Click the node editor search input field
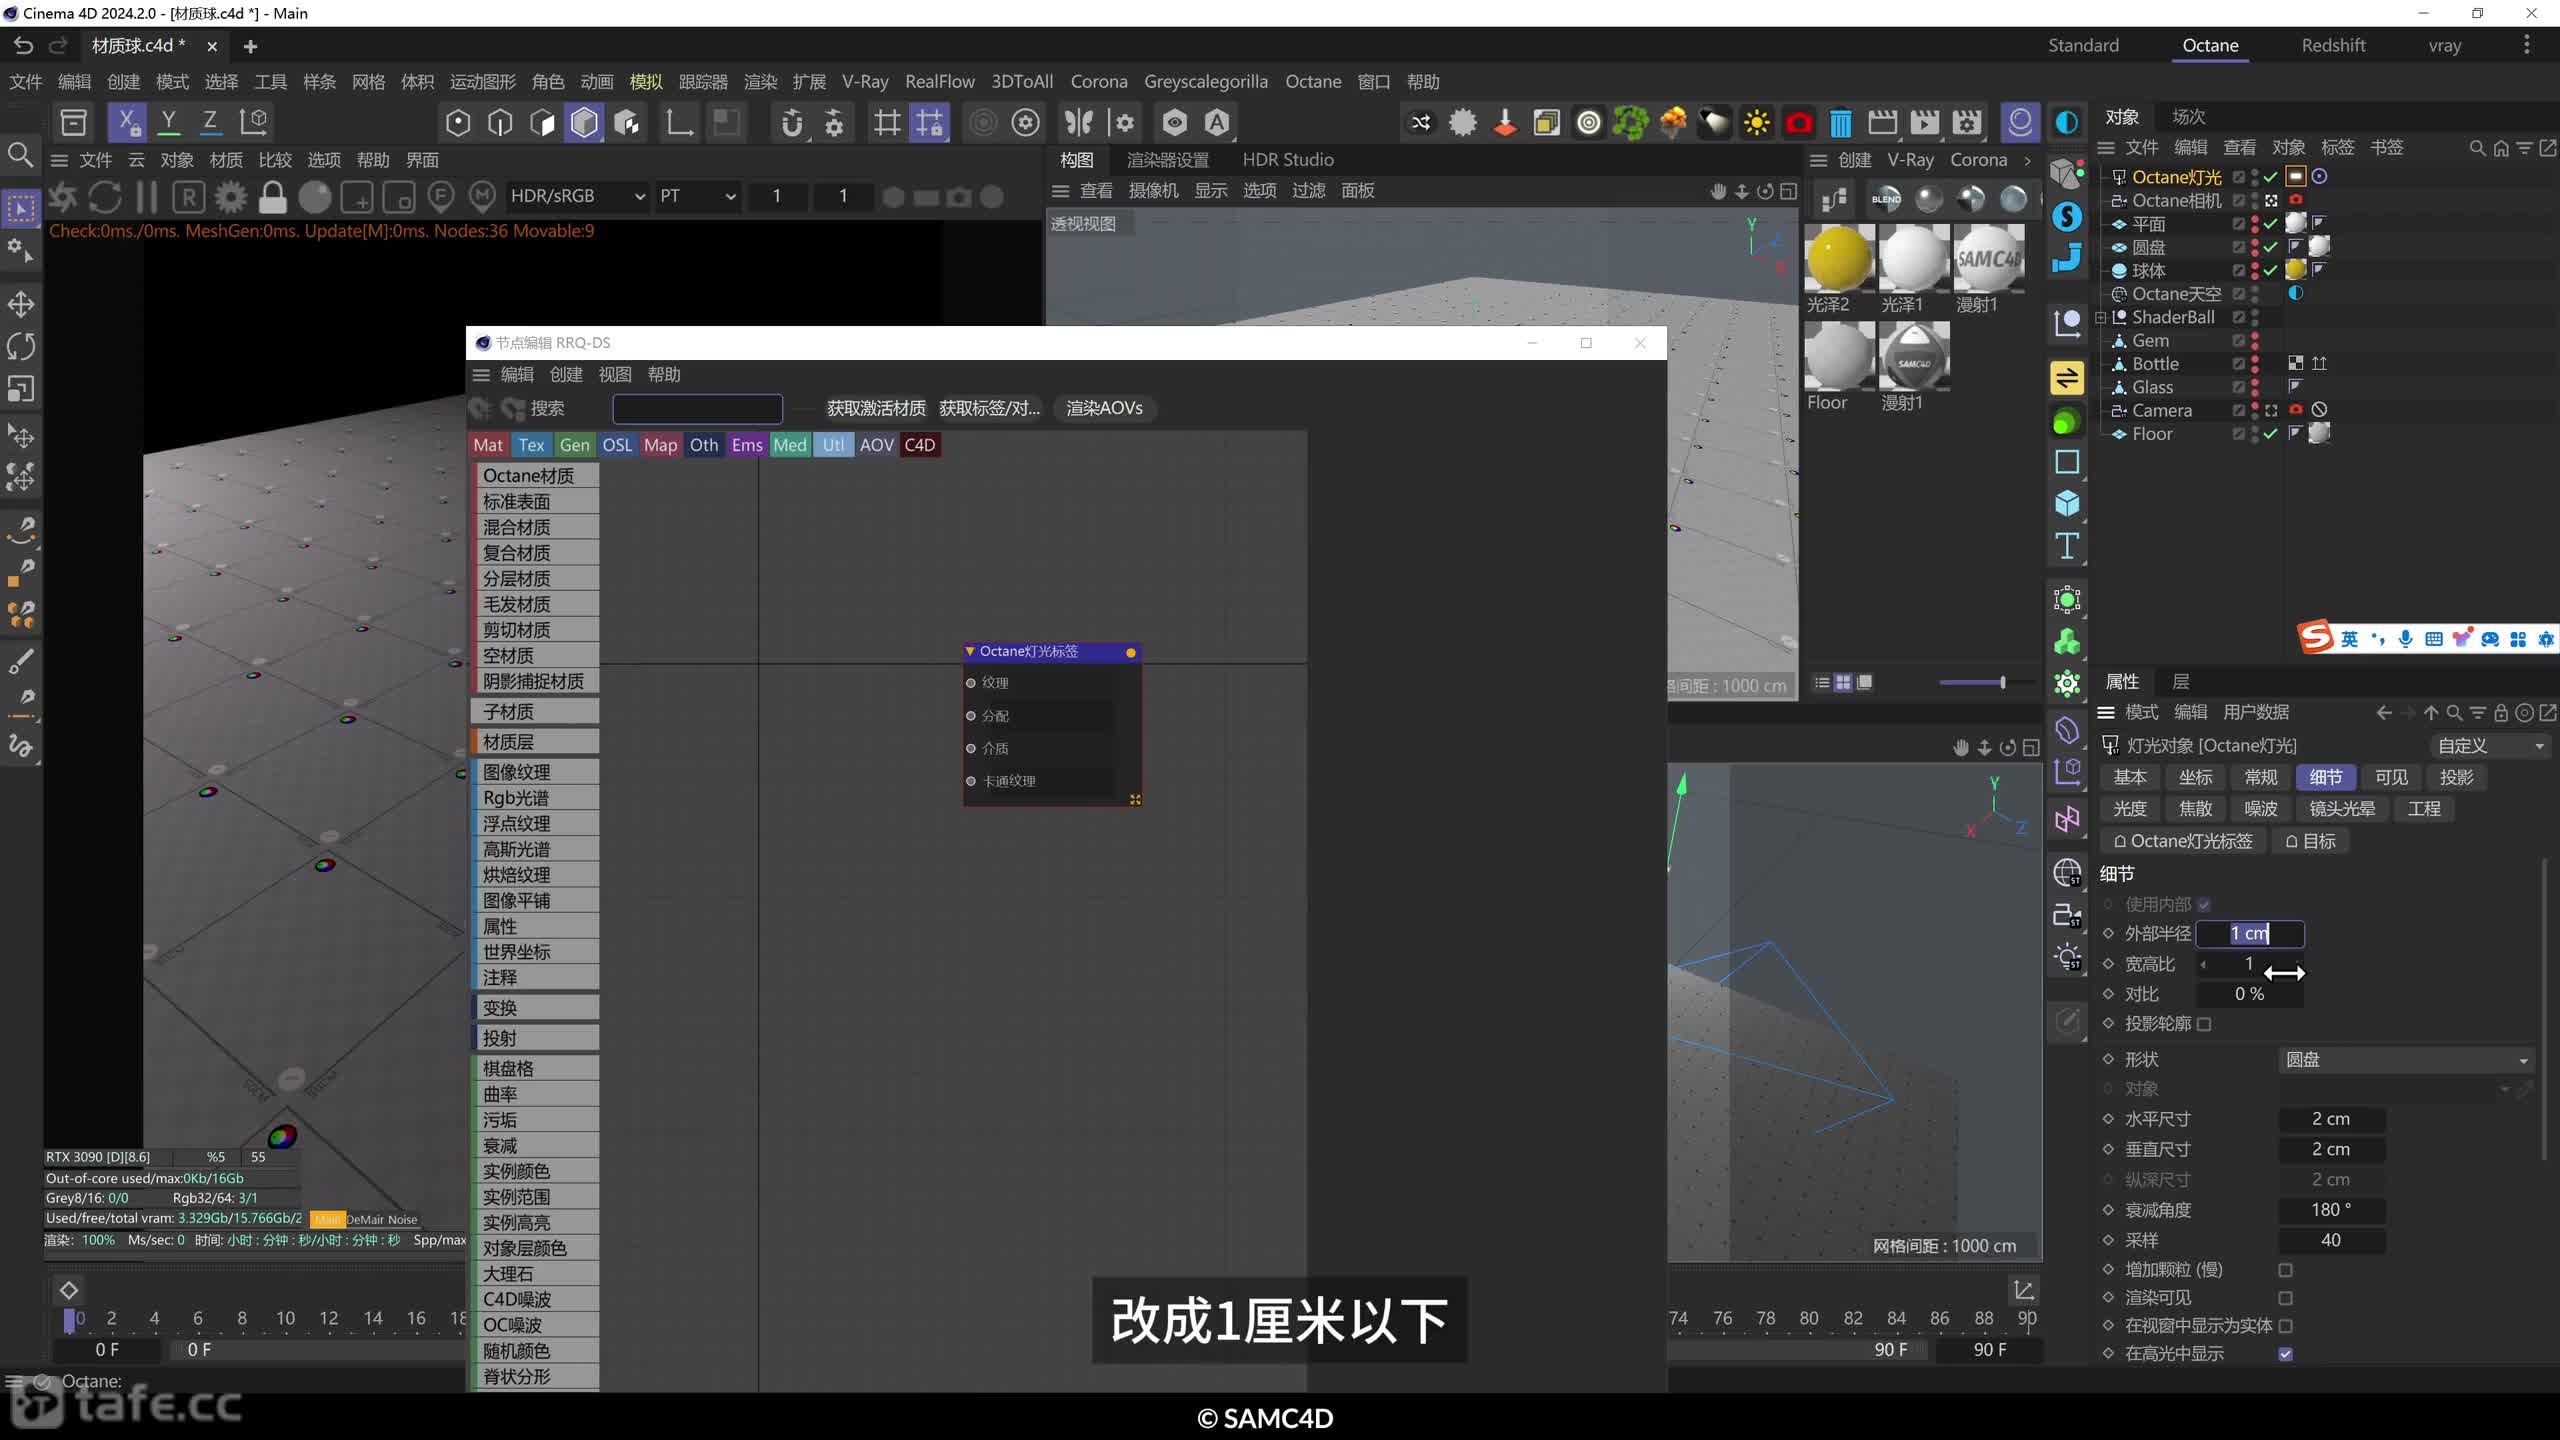 (x=697, y=408)
